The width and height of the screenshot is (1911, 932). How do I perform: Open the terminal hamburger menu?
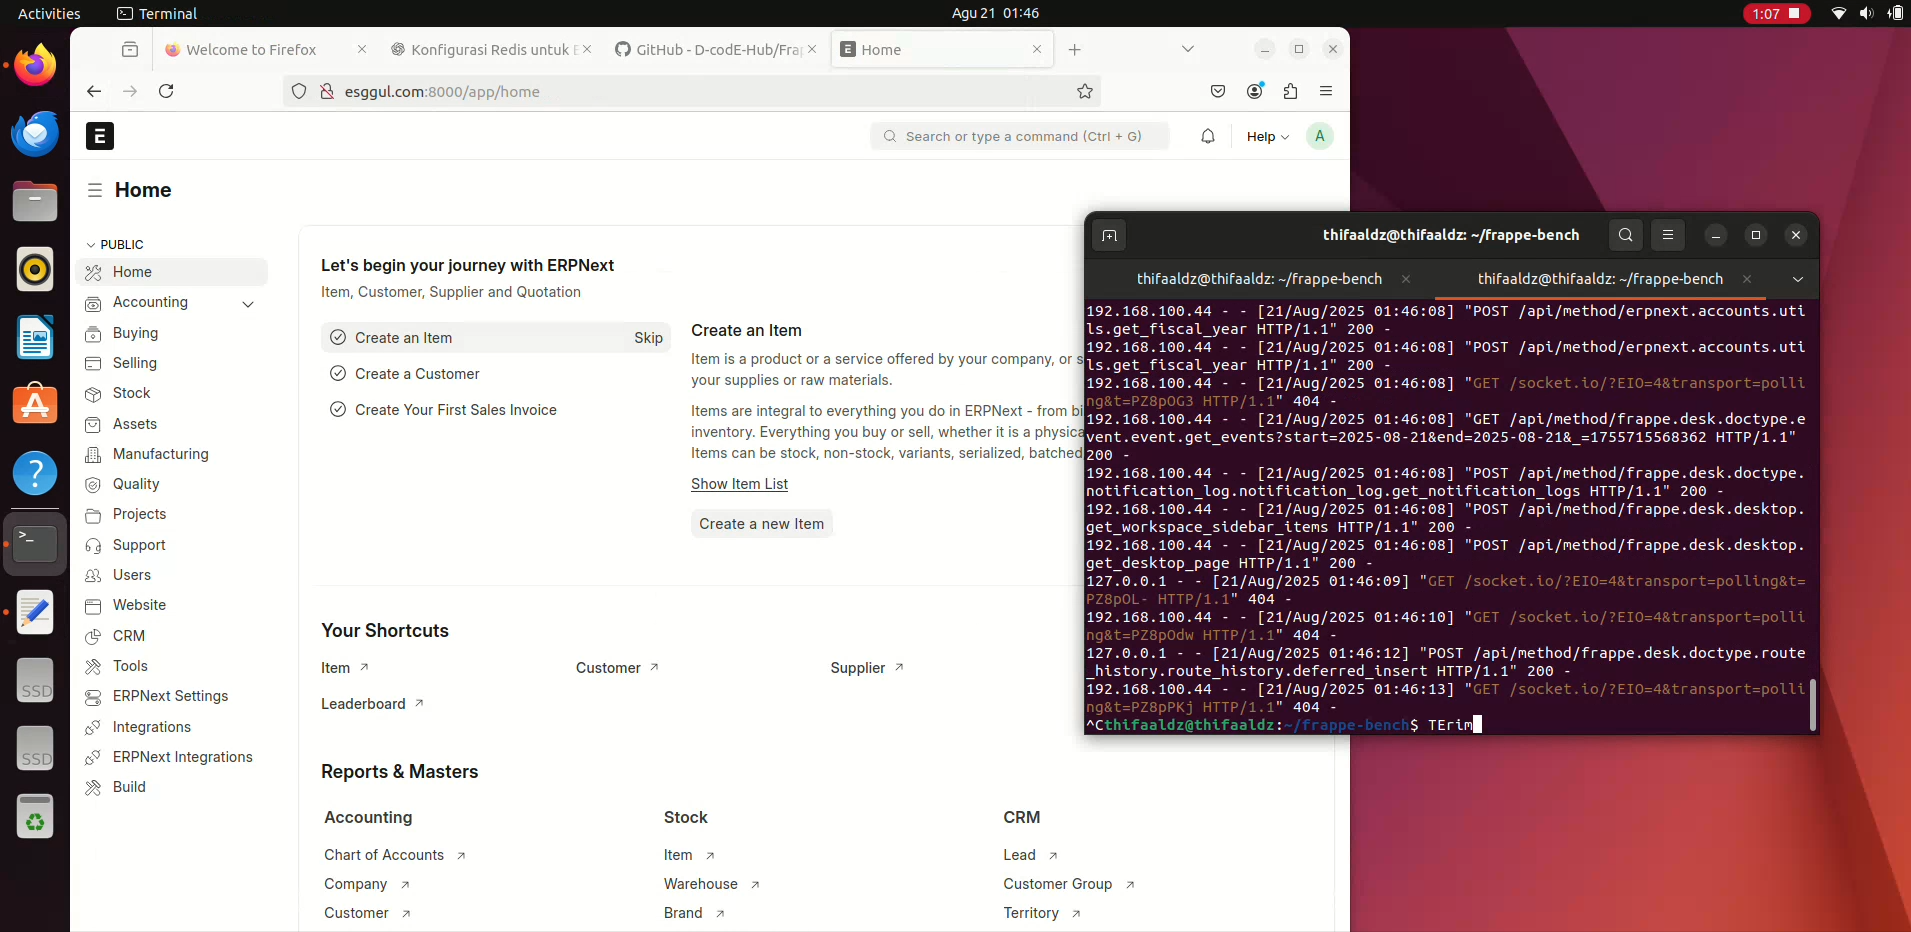1668,235
